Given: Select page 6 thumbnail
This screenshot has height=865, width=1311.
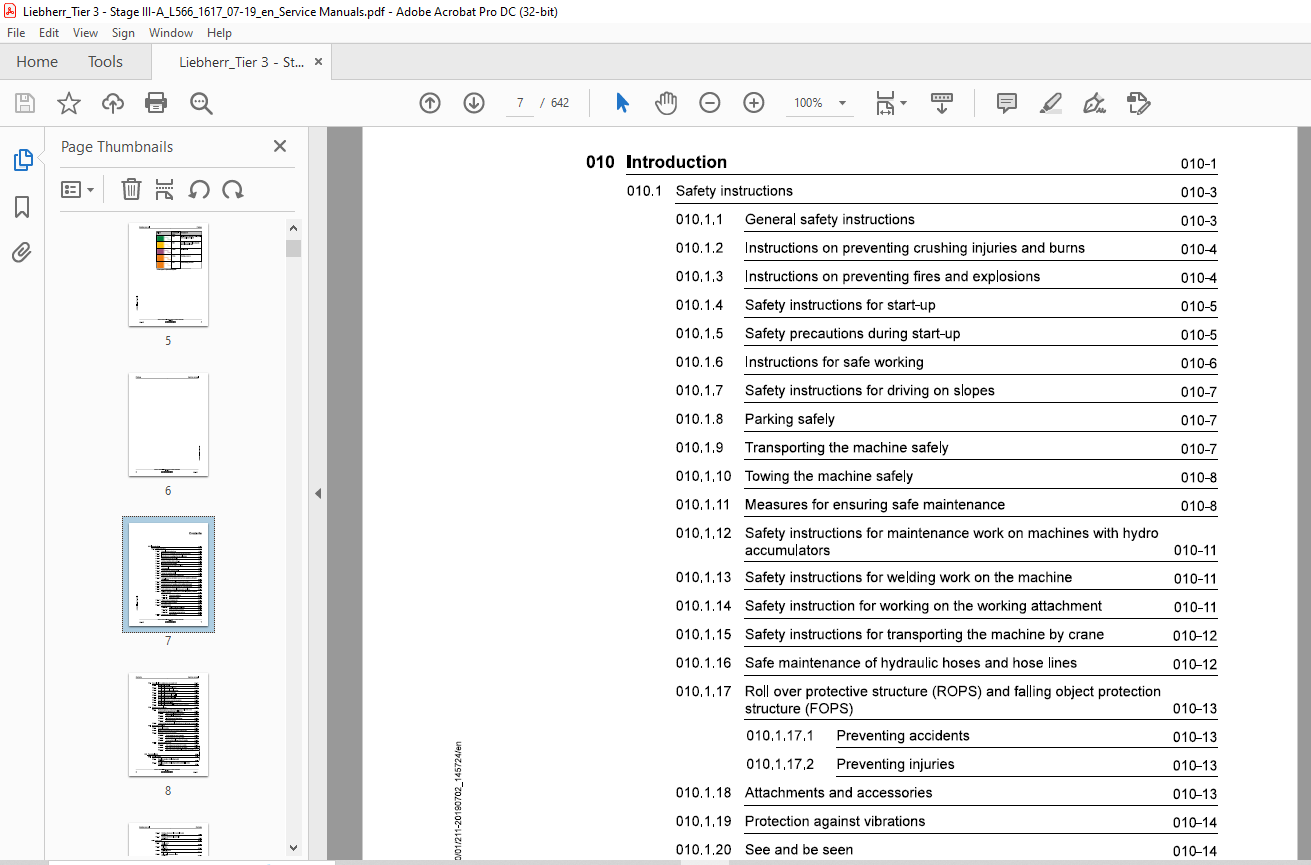Looking at the screenshot, I should [x=168, y=424].
